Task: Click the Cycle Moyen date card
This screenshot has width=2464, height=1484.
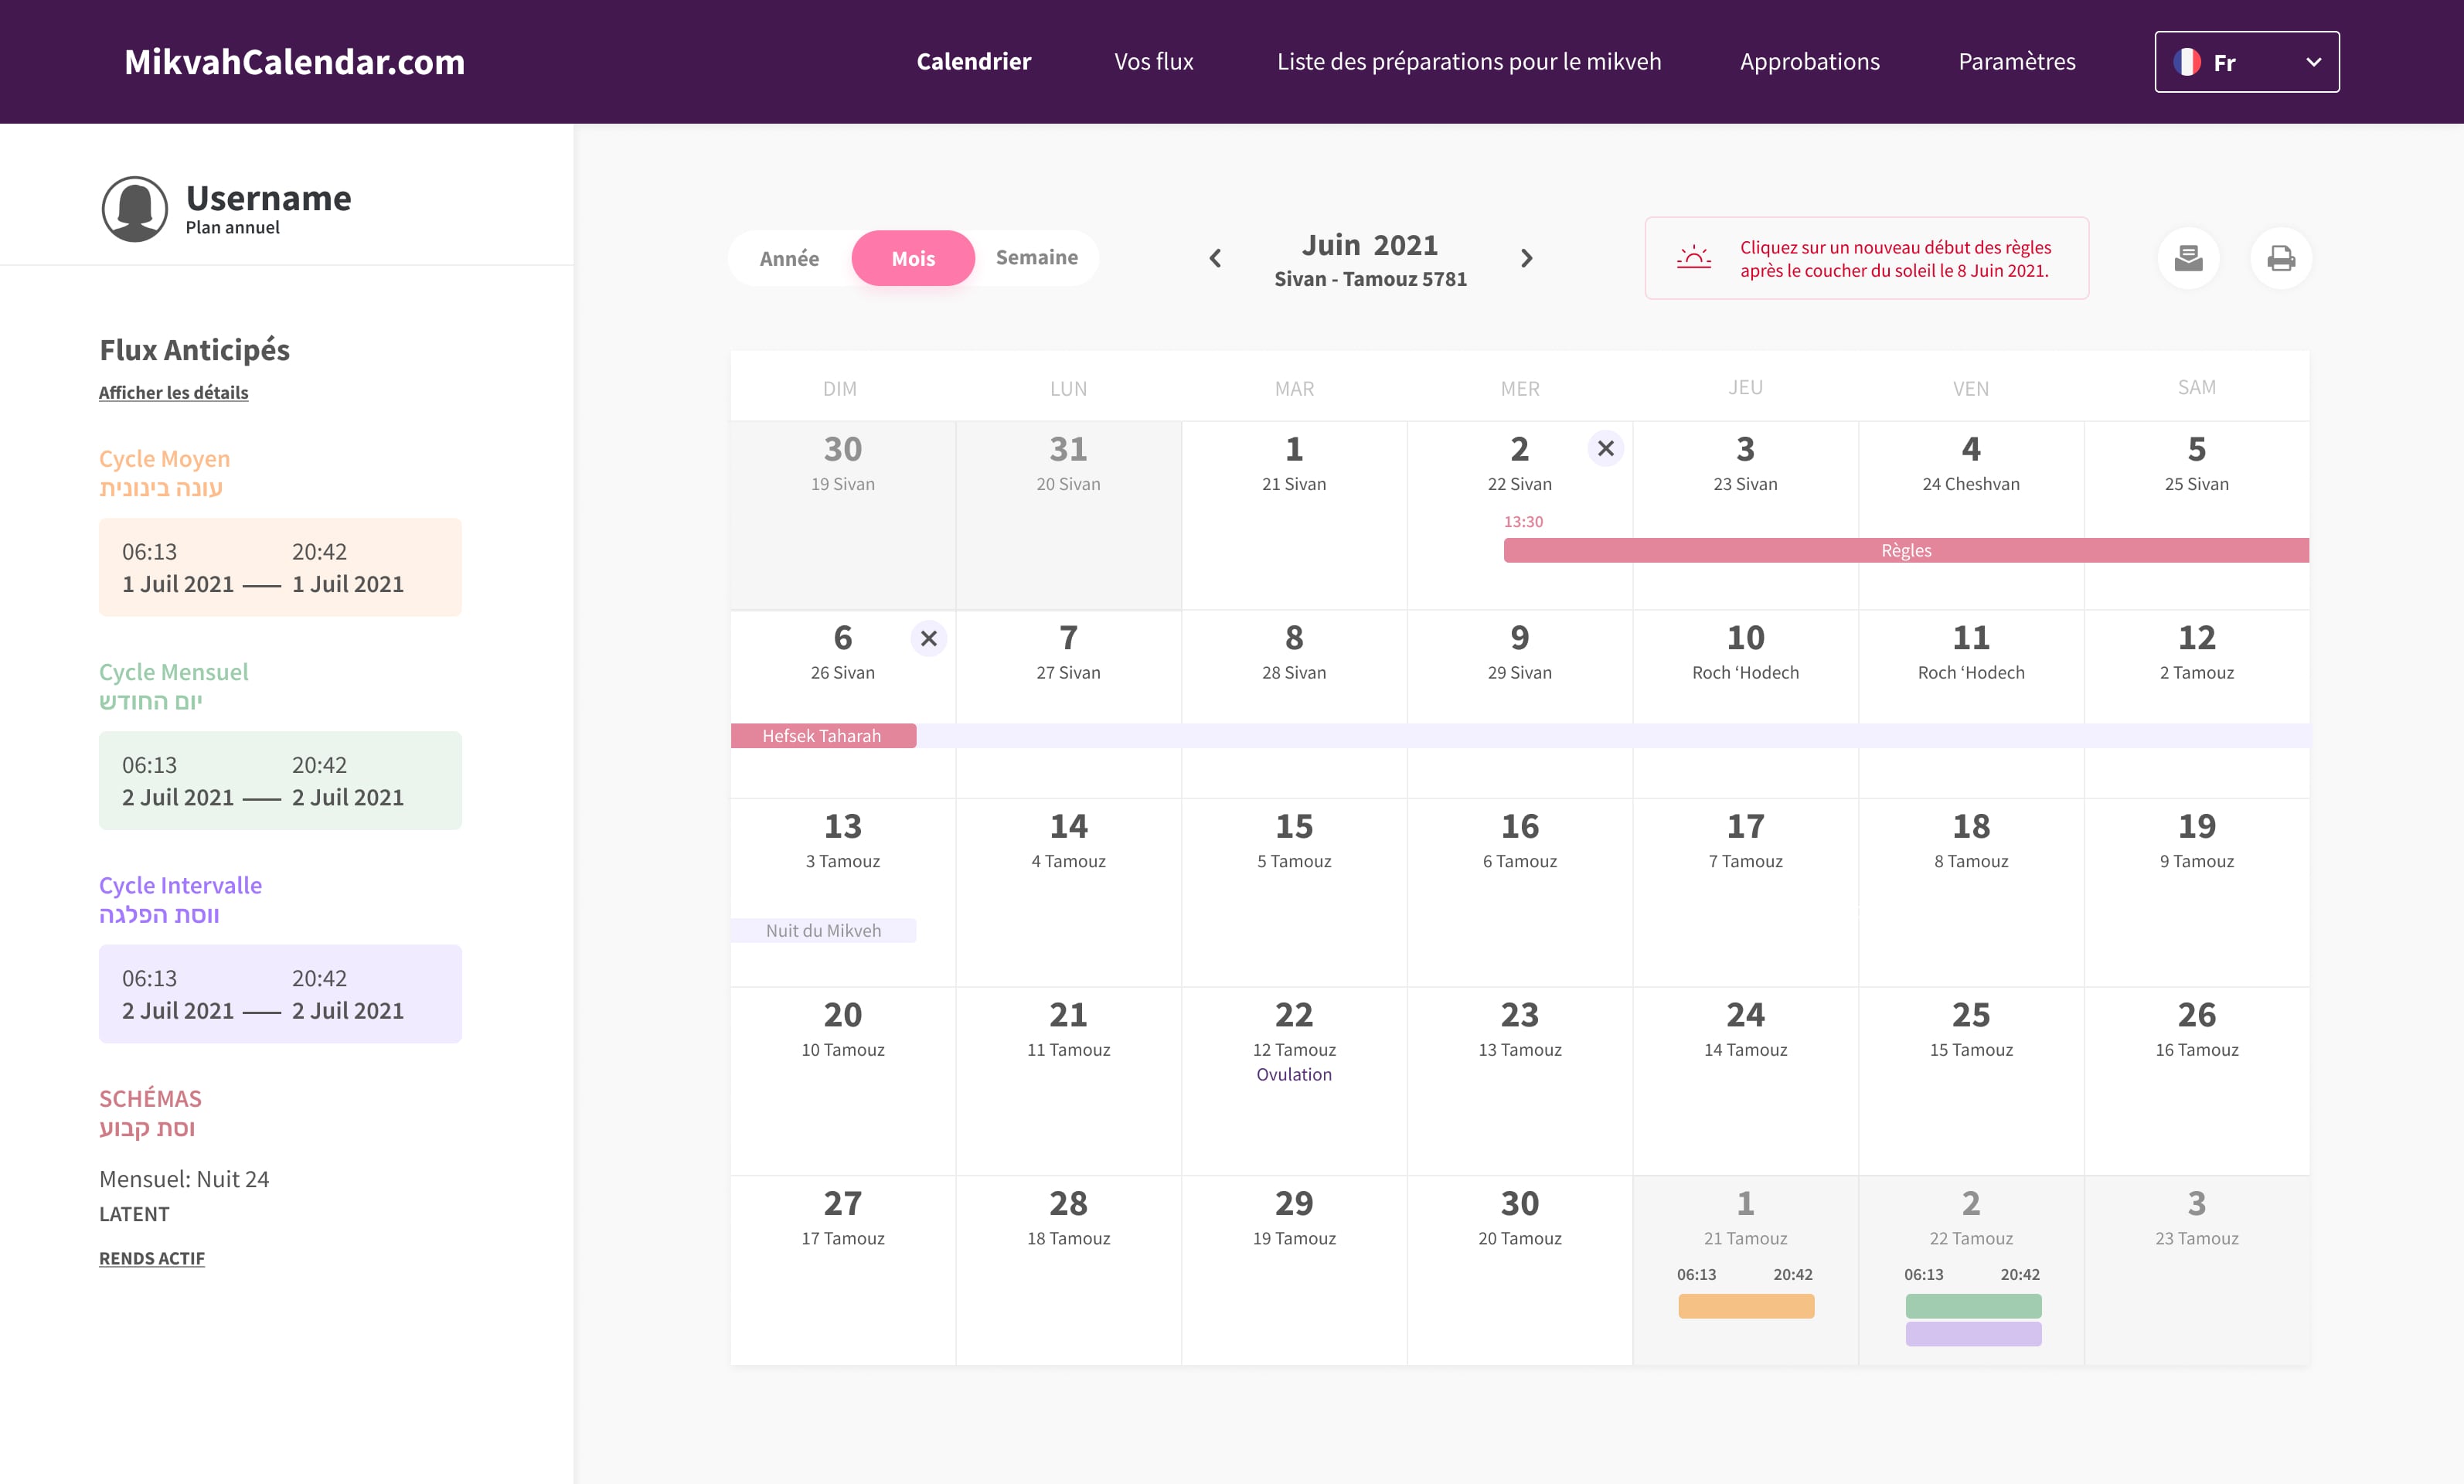Action: [x=280, y=567]
